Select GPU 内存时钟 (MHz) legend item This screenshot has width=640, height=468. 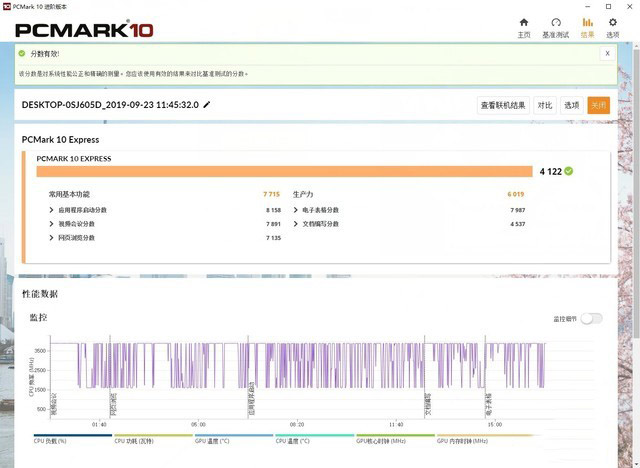476,439
